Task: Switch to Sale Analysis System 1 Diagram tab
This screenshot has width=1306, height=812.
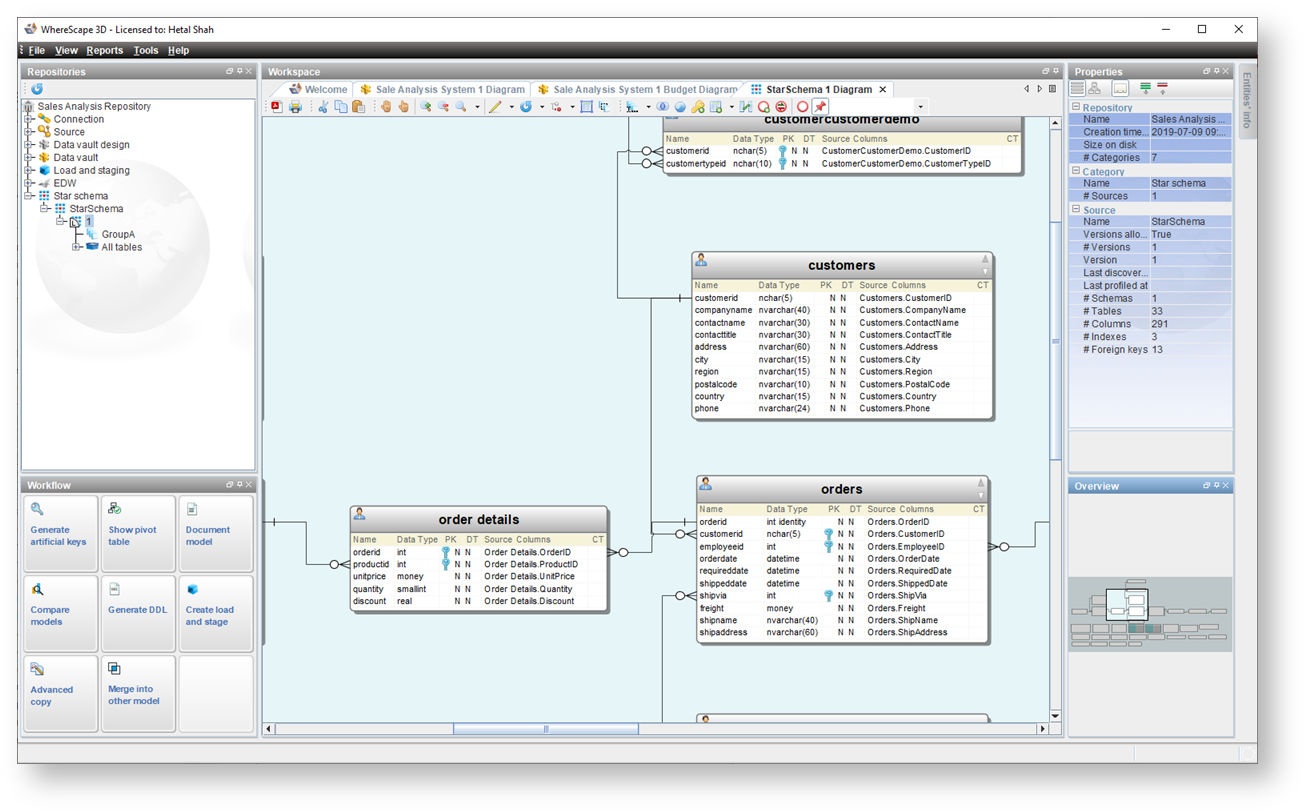Action: point(442,90)
